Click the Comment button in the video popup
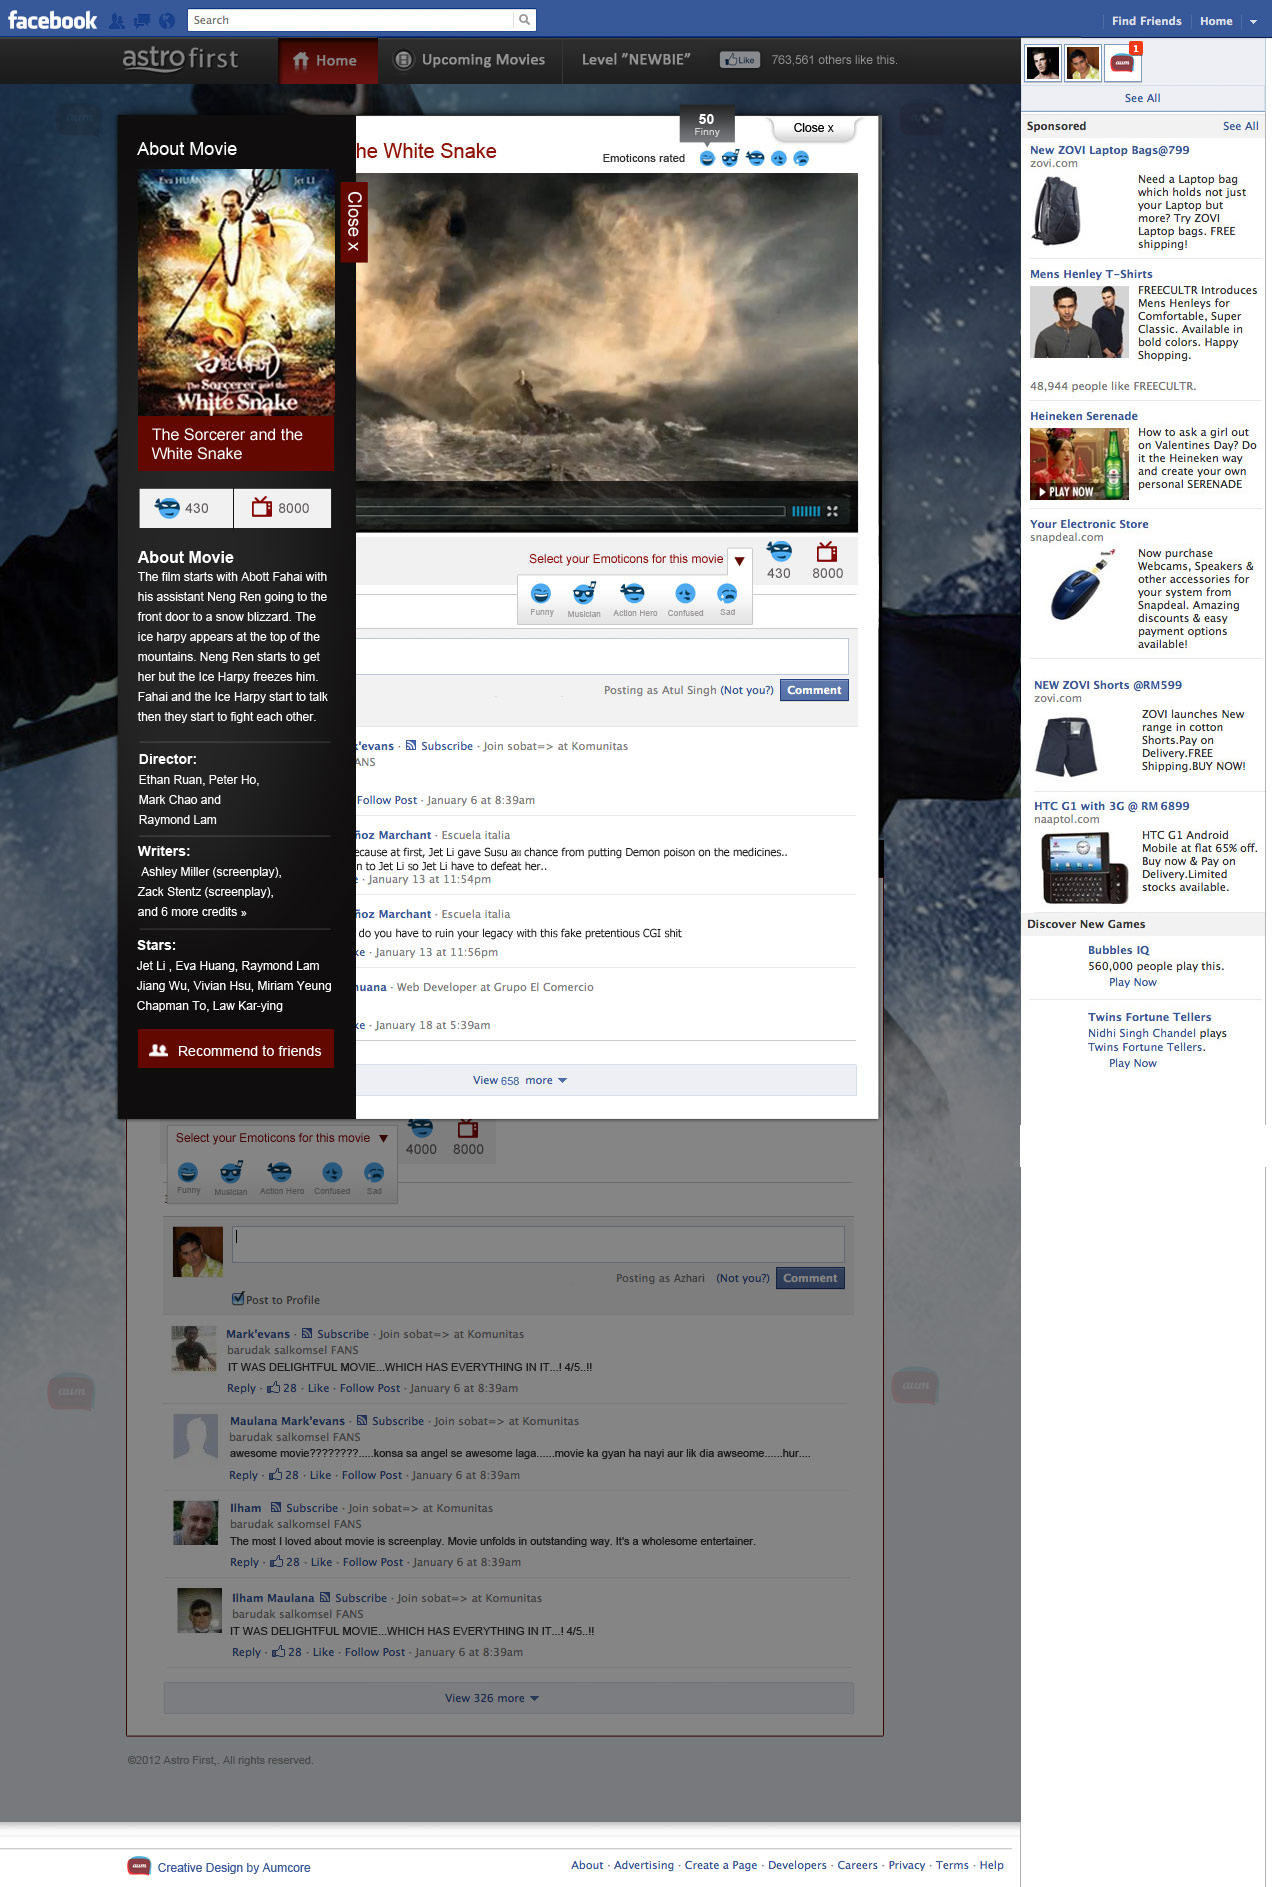Viewport: 1272px width, 1887px height. point(814,690)
